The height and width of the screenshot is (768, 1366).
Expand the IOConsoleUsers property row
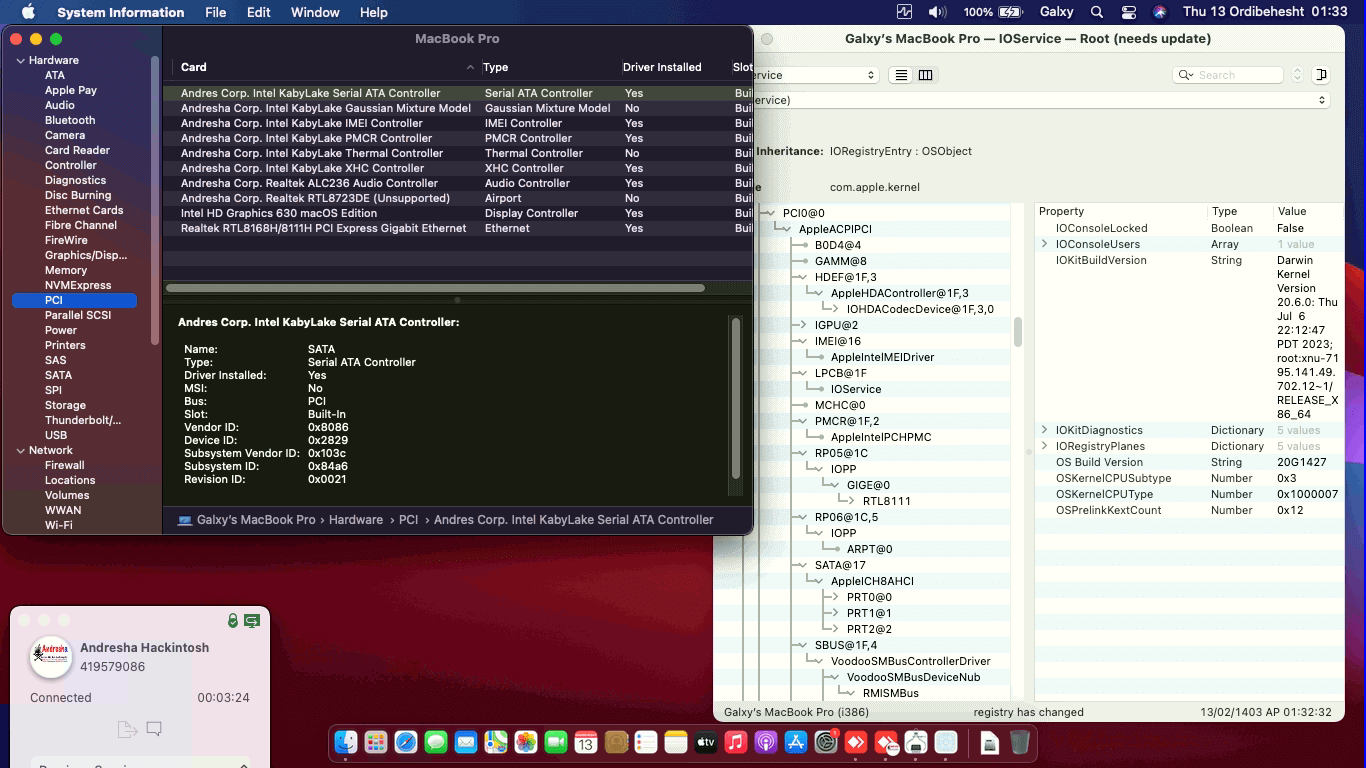tap(1045, 244)
